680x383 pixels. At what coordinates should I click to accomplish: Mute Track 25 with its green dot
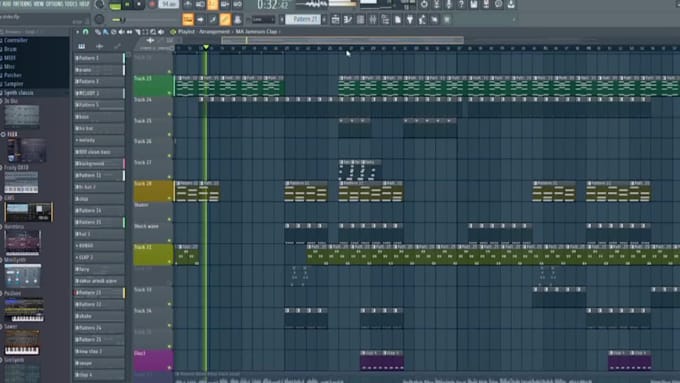pyautogui.click(x=170, y=135)
